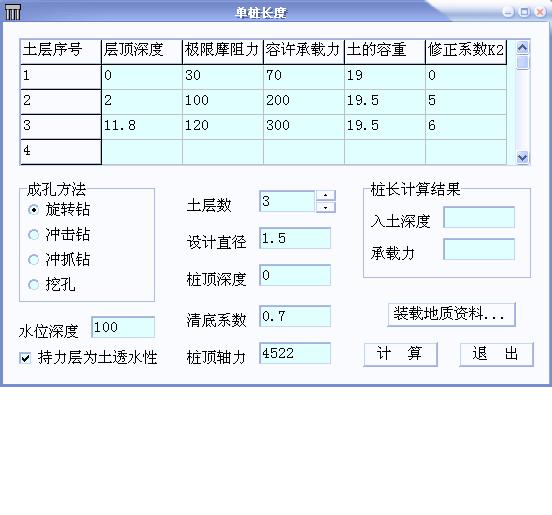Click the 水位深度 input field
Viewport: 552px width, 515px height.
click(x=123, y=327)
